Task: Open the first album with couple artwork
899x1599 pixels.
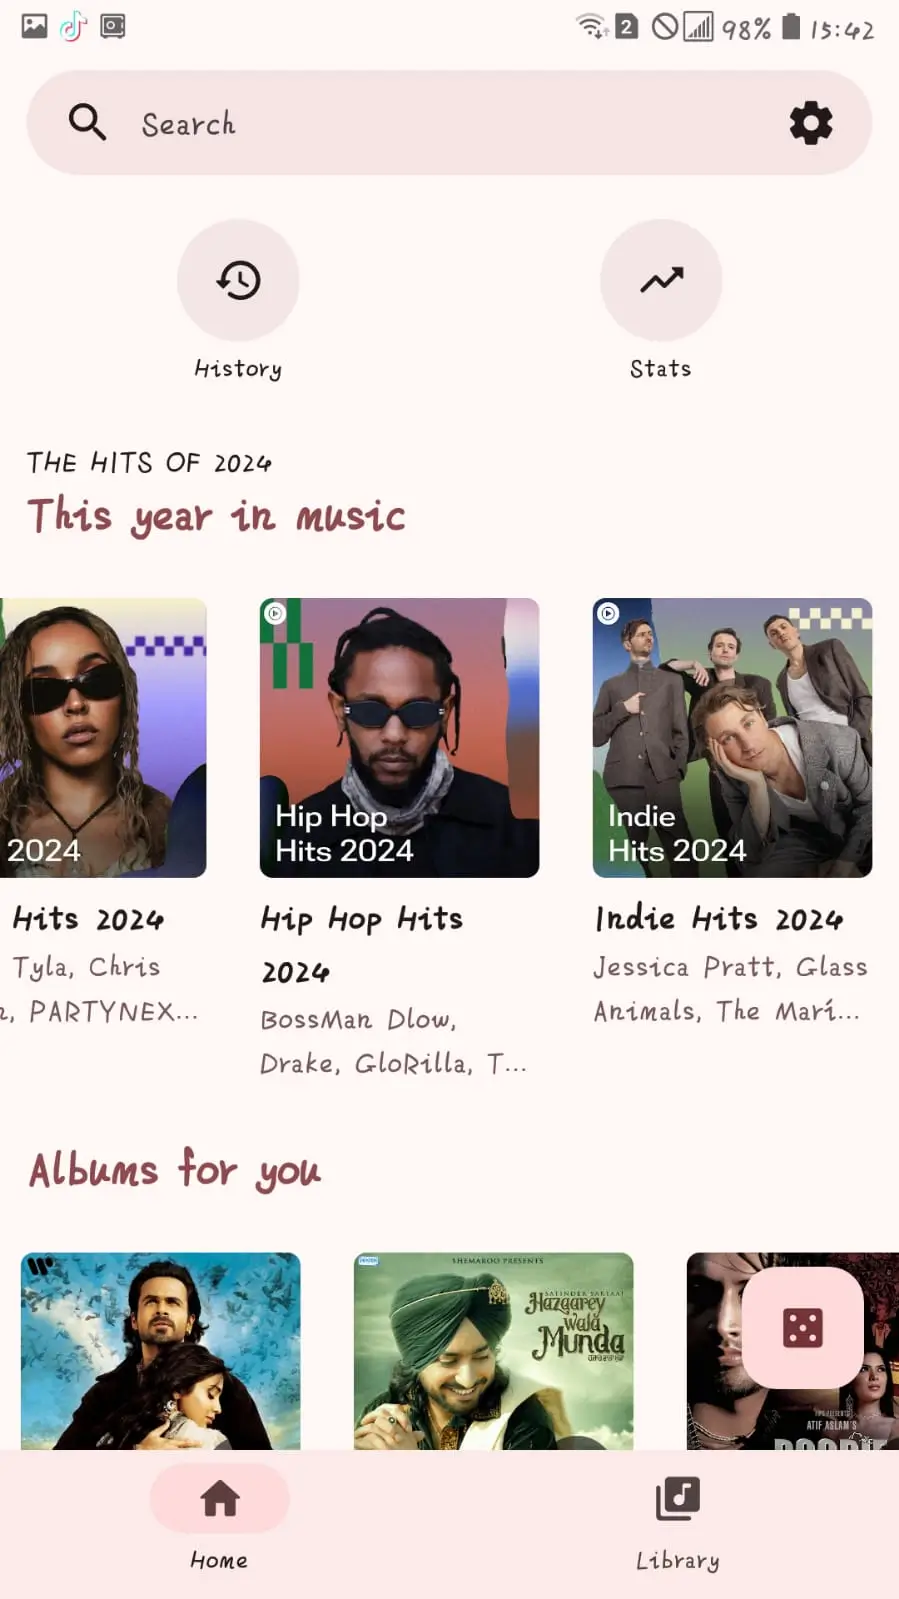Action: 161,1351
